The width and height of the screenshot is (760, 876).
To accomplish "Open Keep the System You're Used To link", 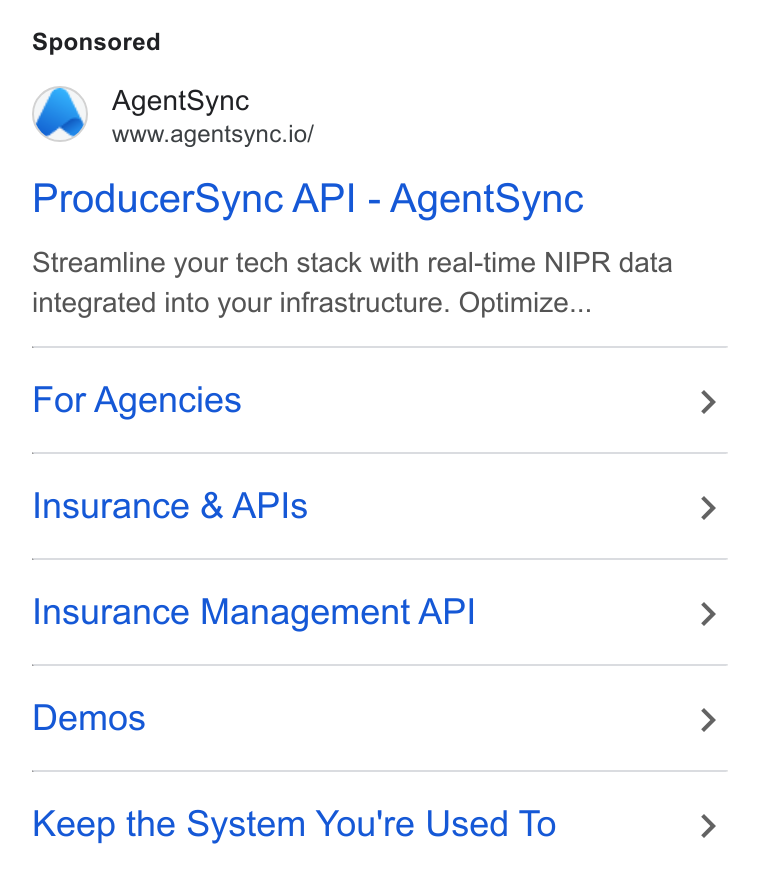I will (x=294, y=825).
